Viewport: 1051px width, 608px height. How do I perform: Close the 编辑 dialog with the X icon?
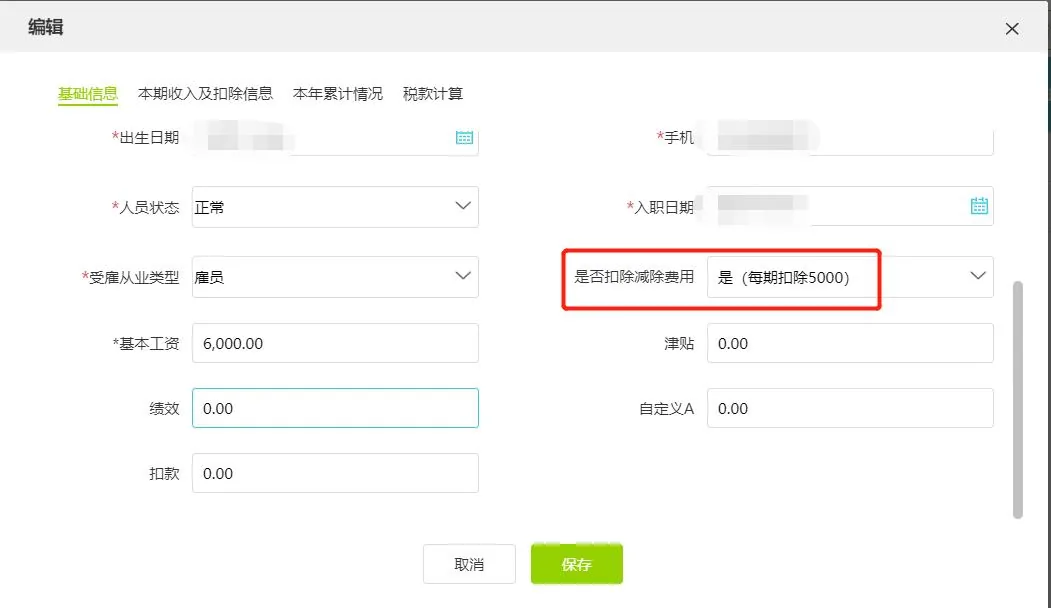pos(1011,29)
